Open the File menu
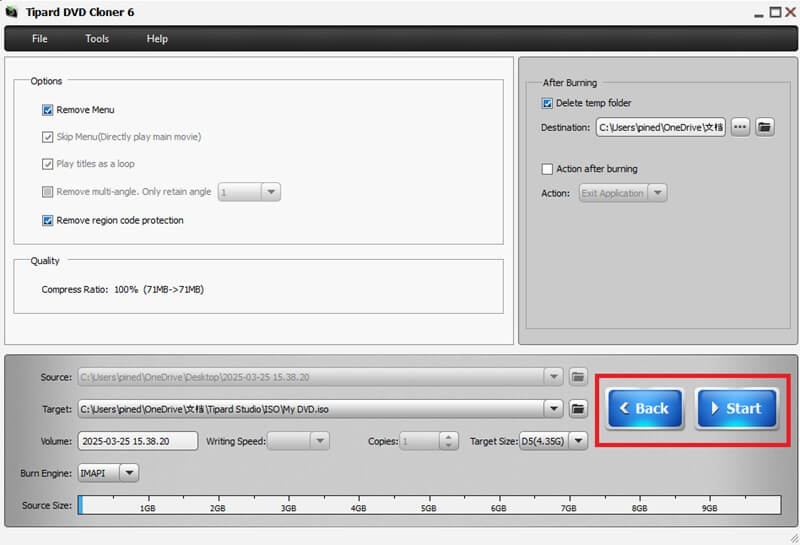This screenshot has height=545, width=800. [39, 39]
